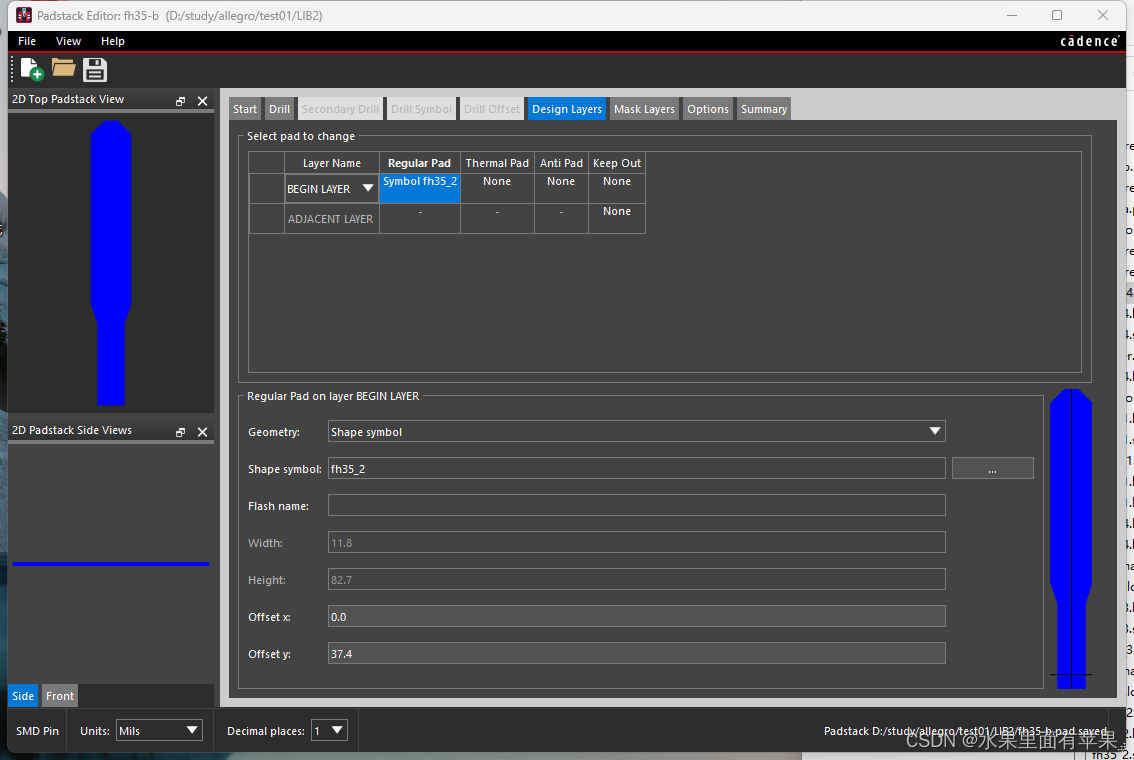Undock the 2D Padstack Side Views panel
Viewport: 1134px width, 760px height.
(181, 432)
